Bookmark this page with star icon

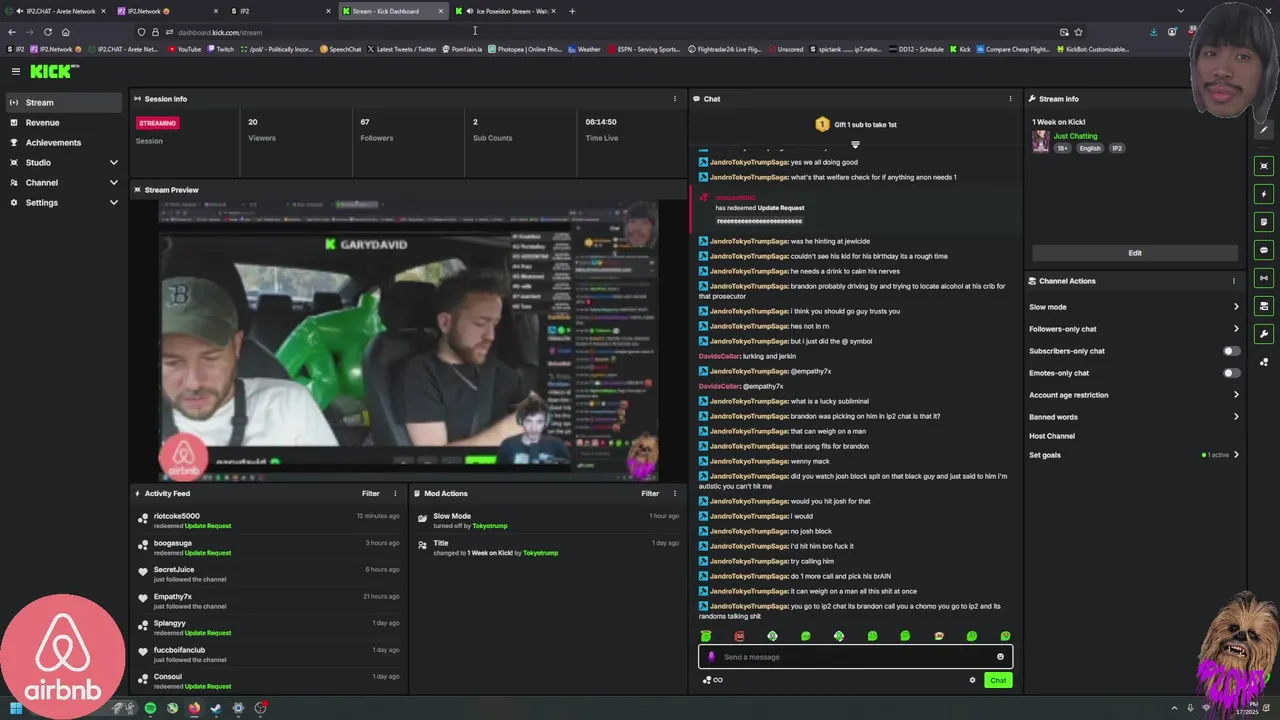pos(1078,32)
